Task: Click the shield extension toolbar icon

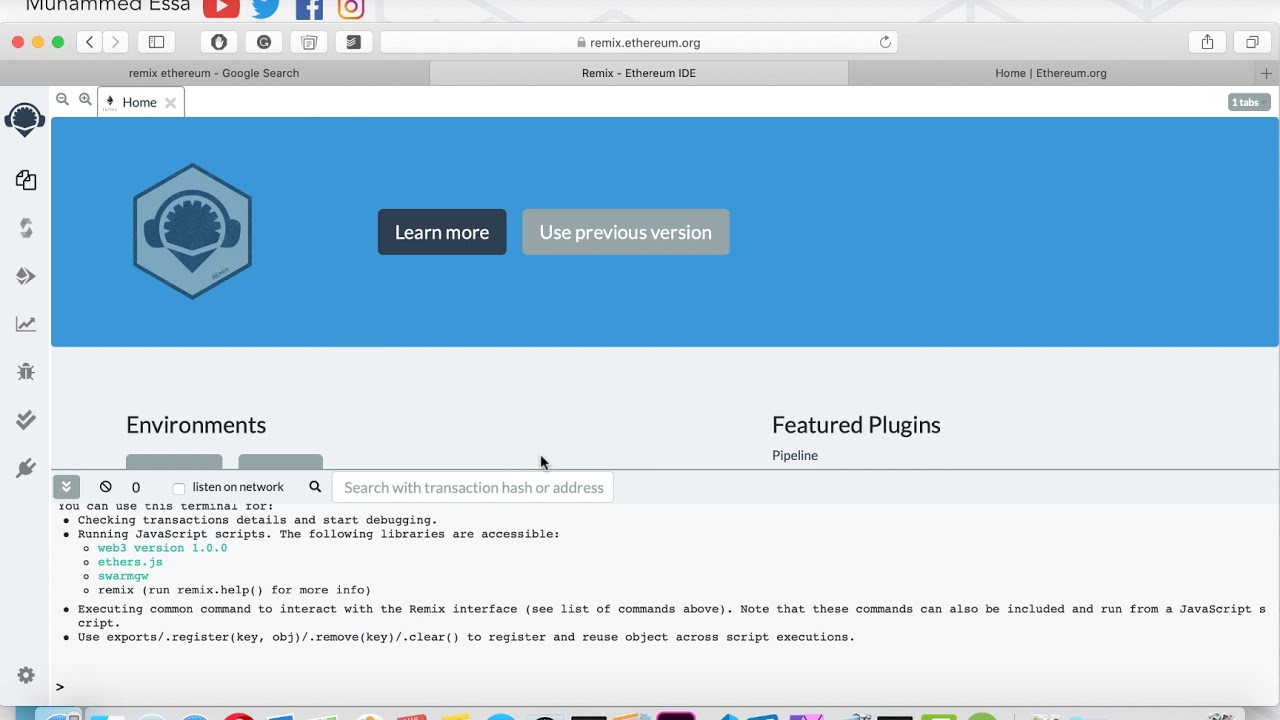Action: pos(219,42)
